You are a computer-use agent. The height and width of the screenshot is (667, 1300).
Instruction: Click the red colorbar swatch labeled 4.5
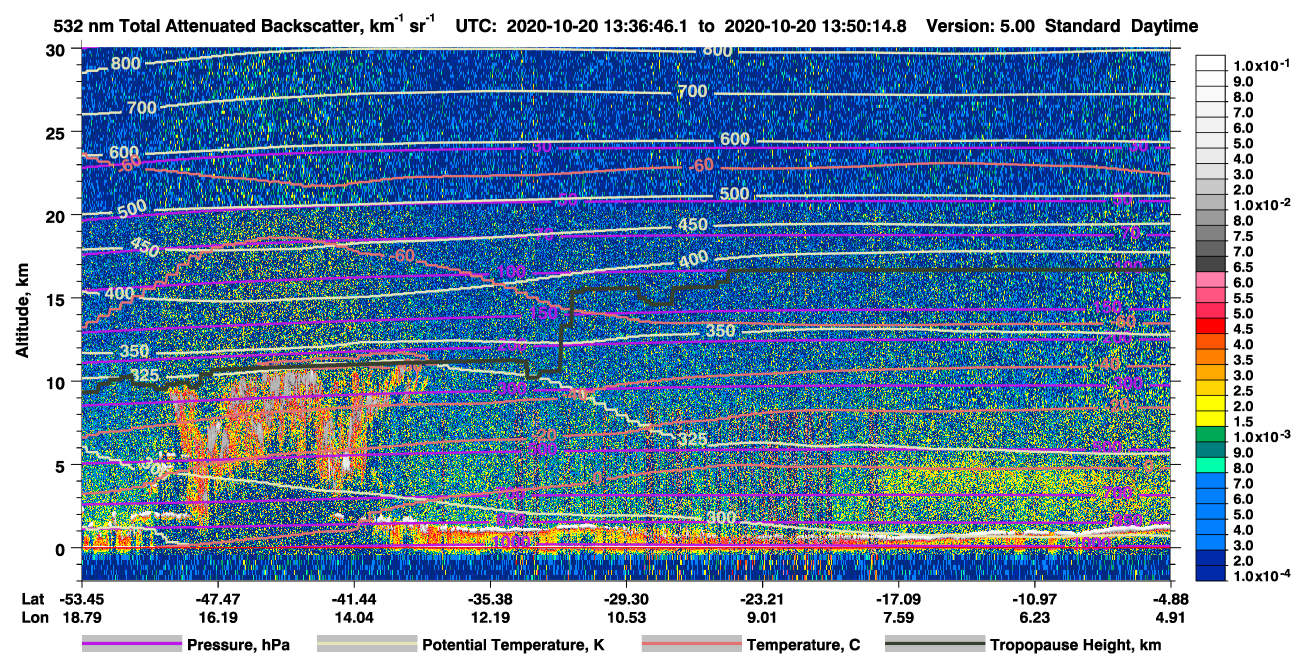click(x=1211, y=328)
